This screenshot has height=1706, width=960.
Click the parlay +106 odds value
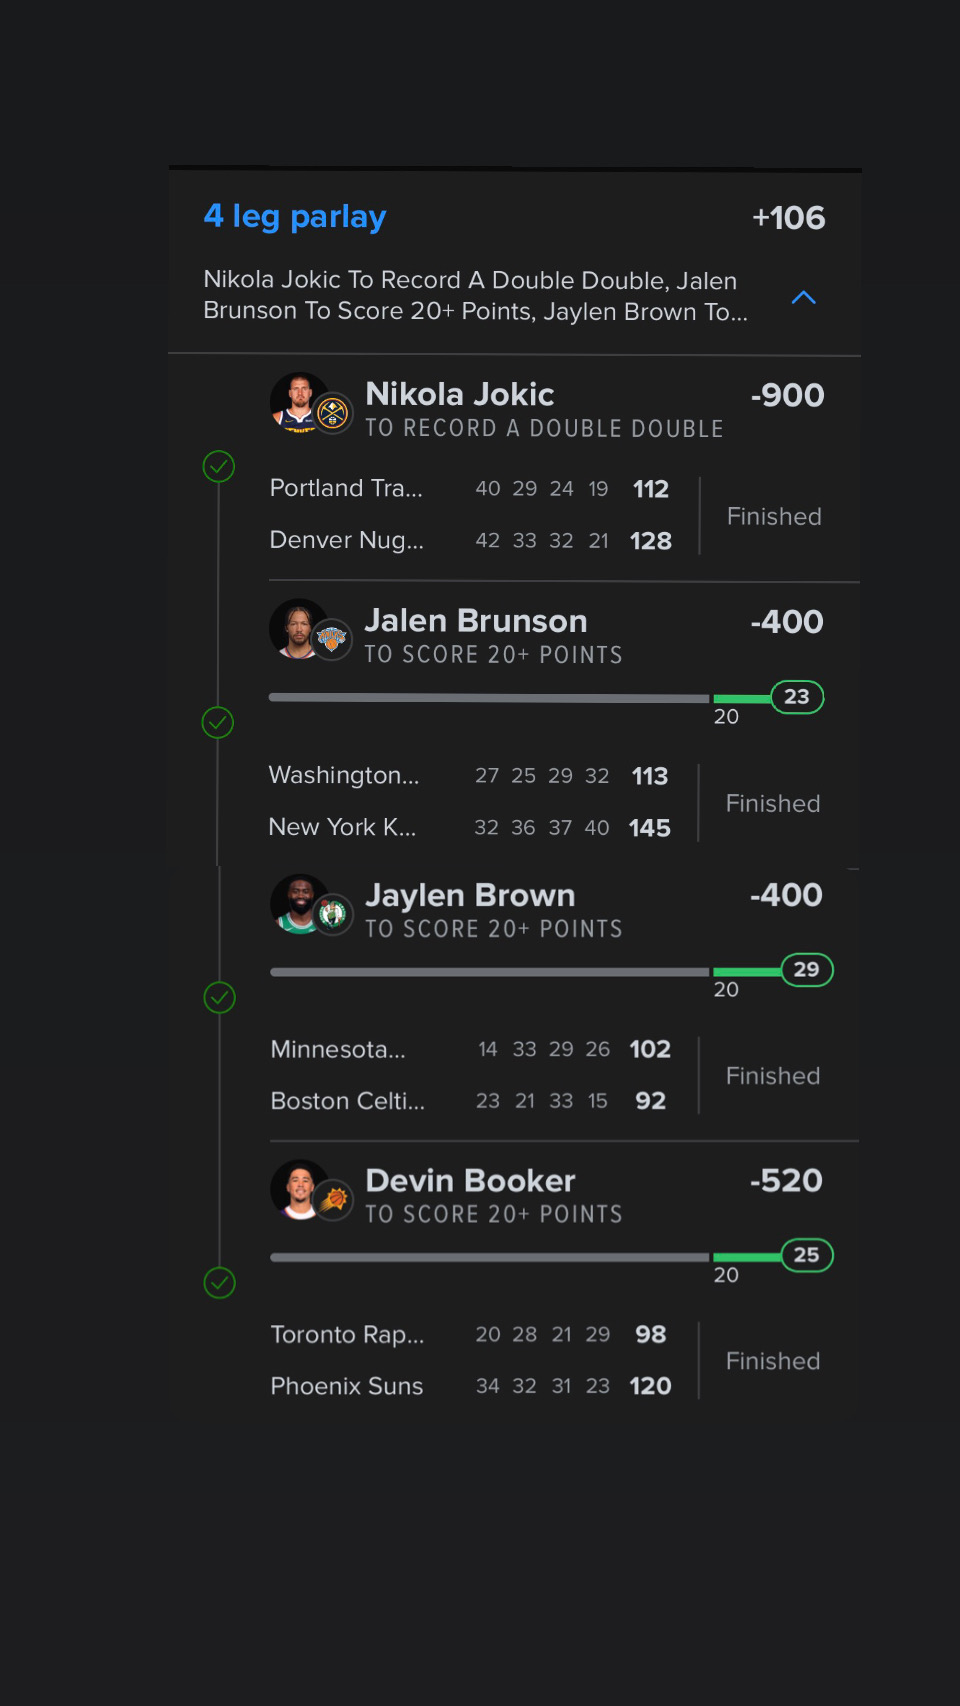[788, 218]
